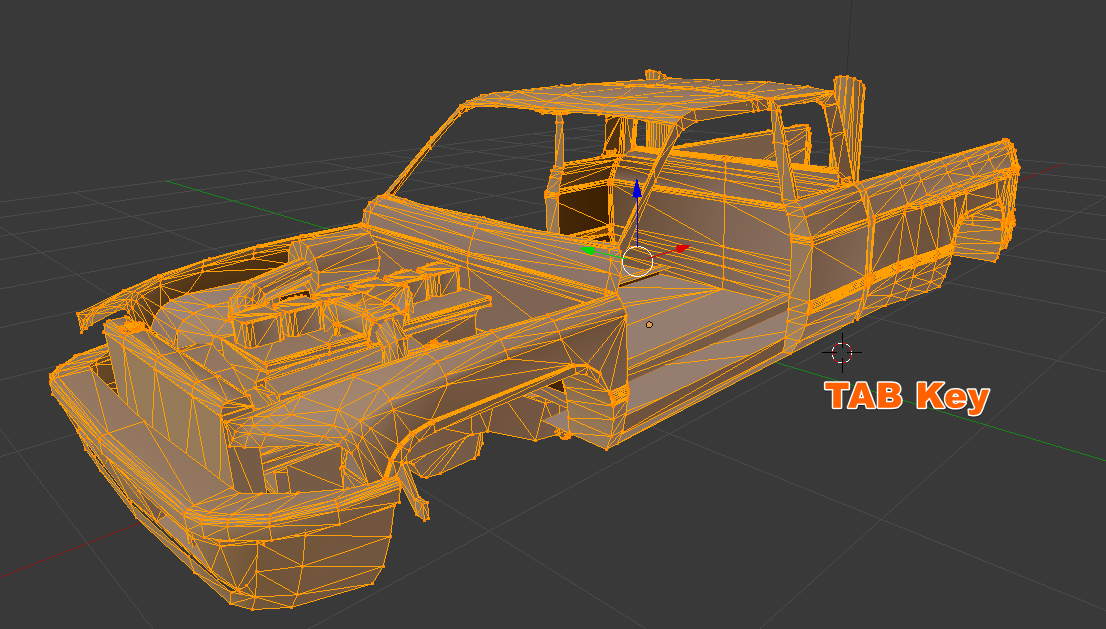Click the small orange object origin dot

[650, 324]
